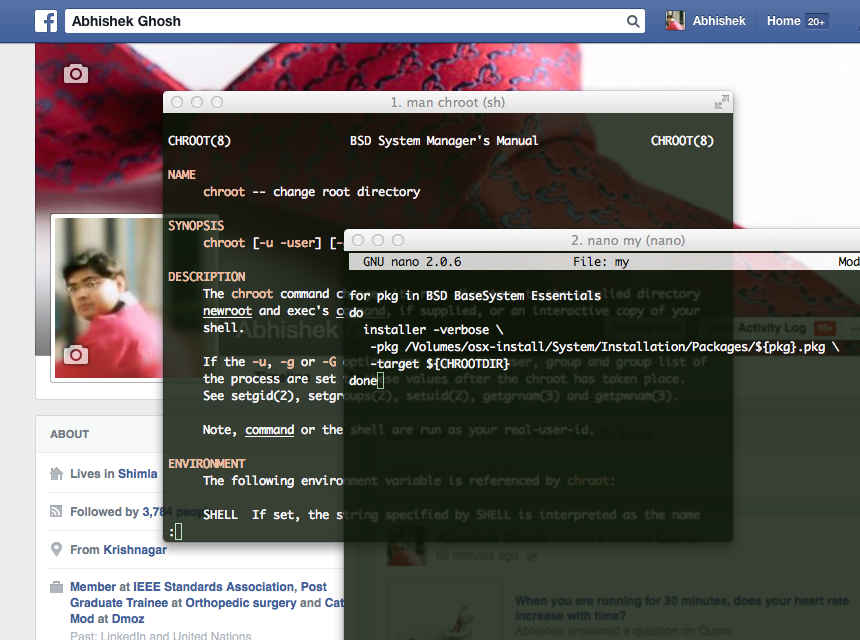
Task: Click the profile picture camera icon
Action: [76, 355]
